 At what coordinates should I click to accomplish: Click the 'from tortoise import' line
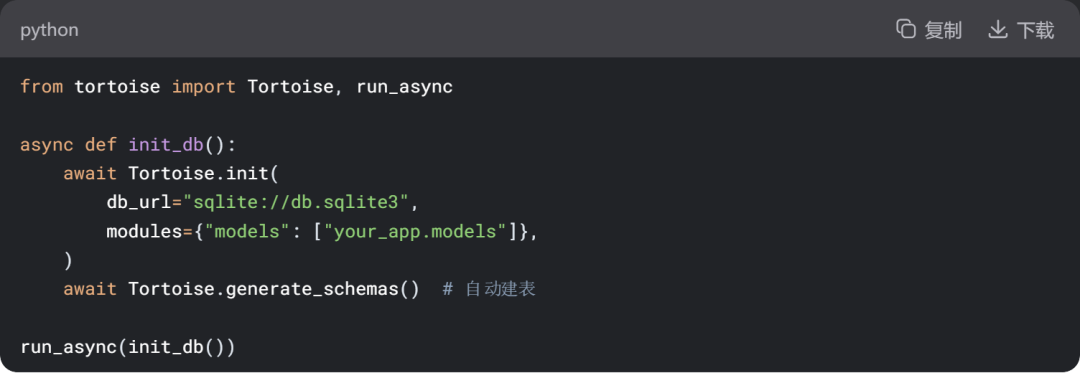[236, 87]
